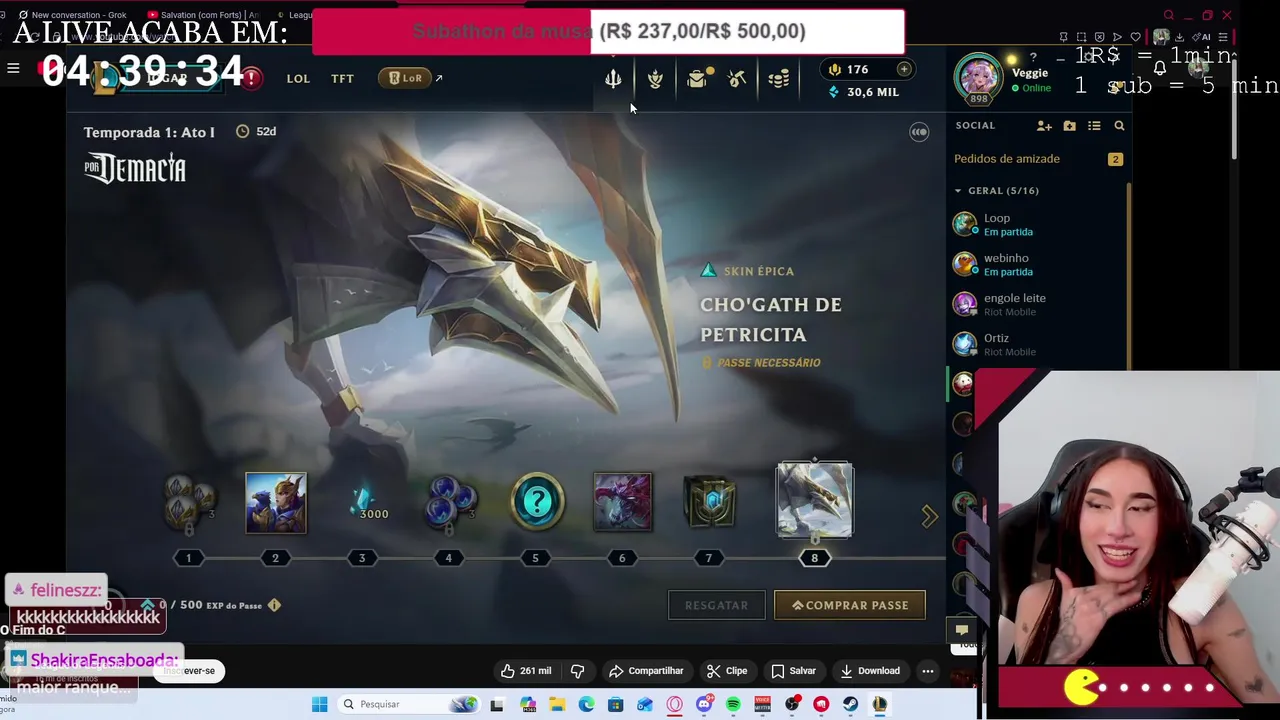Go to next pass rewards arrow
Screen dimensions: 1280x720
tap(929, 516)
